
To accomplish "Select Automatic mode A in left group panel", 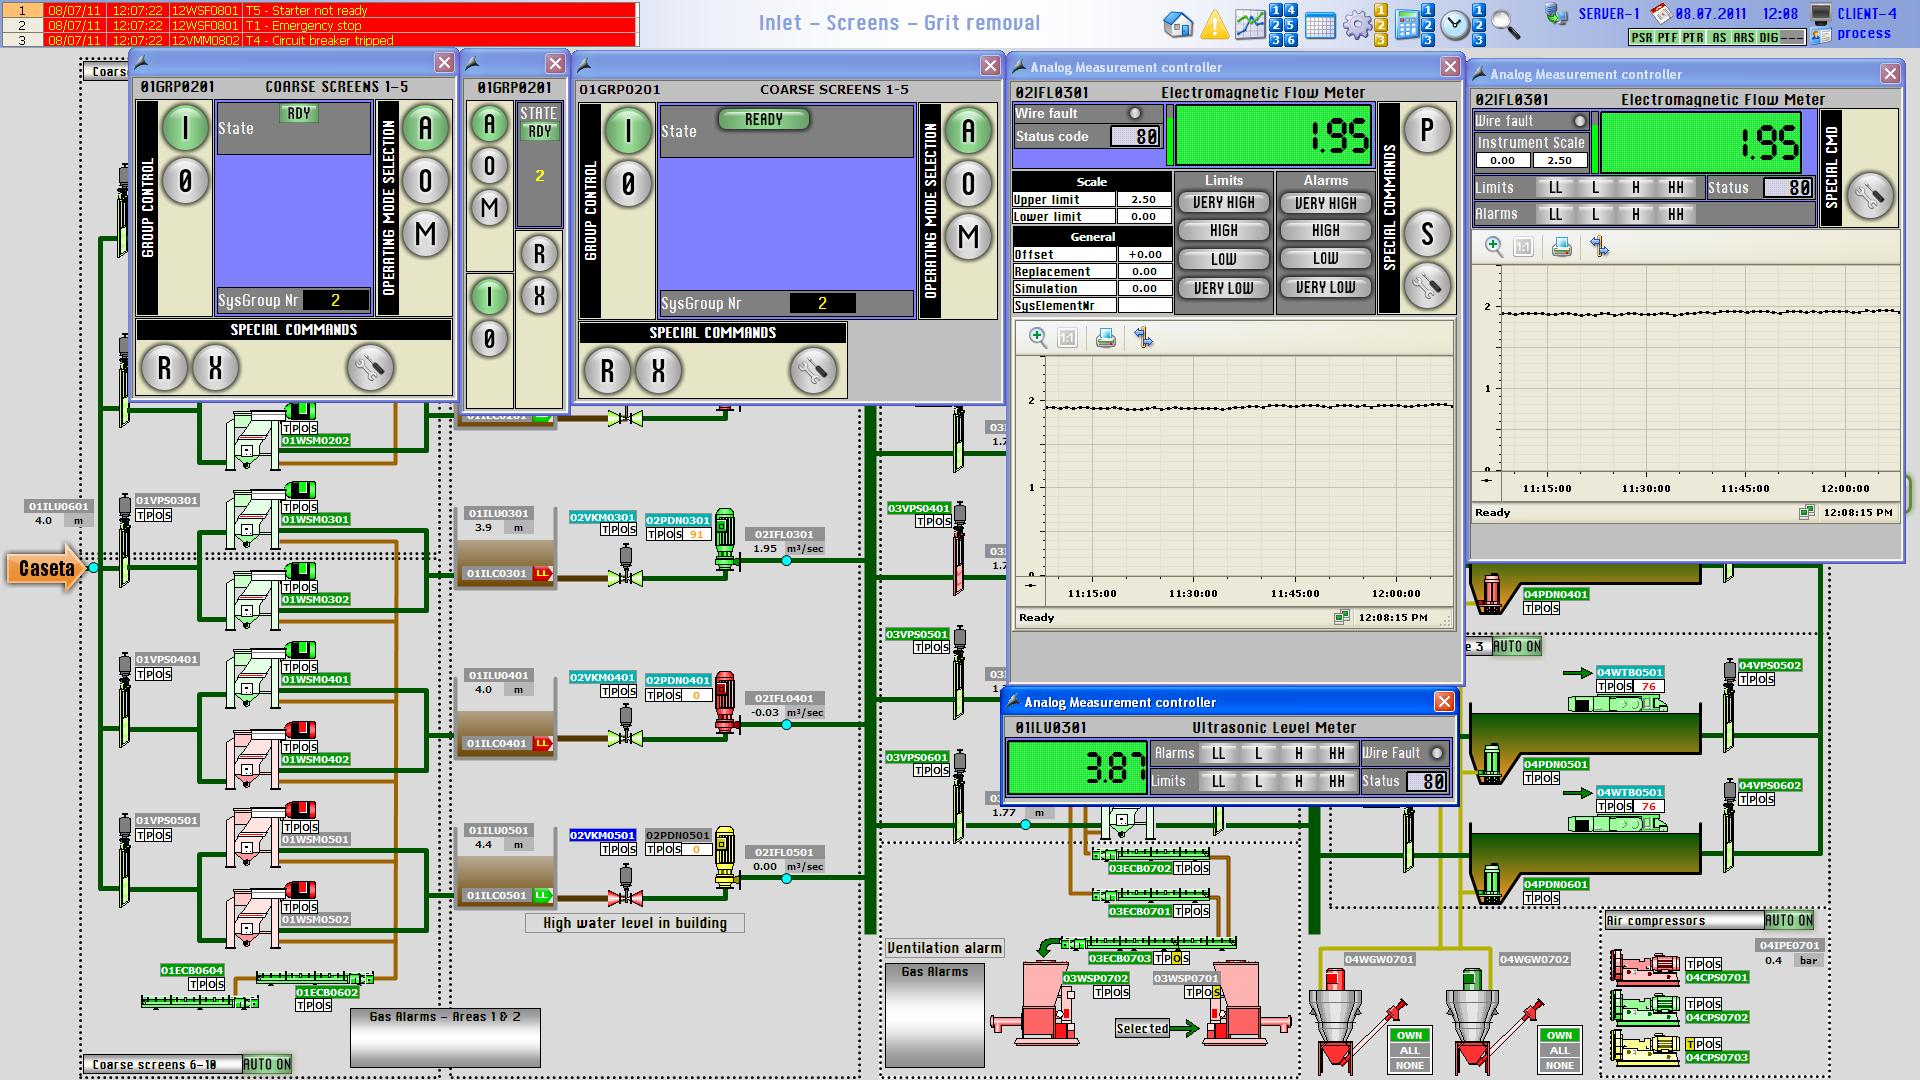I will coord(425,128).
